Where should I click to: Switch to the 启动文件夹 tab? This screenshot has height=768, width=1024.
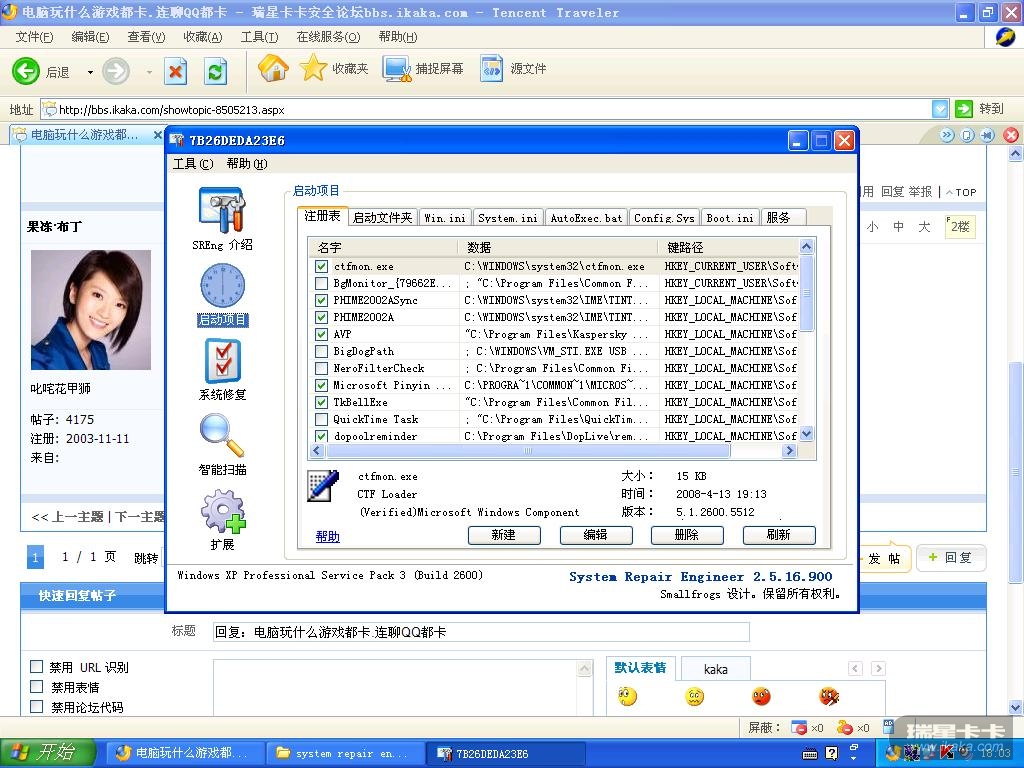pyautogui.click(x=382, y=217)
